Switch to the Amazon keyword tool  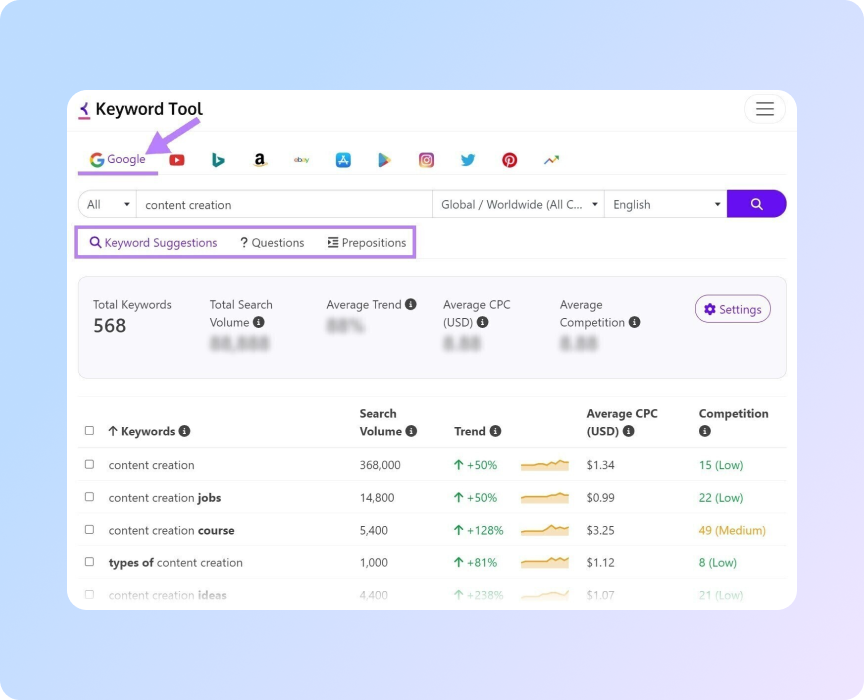tap(260, 159)
